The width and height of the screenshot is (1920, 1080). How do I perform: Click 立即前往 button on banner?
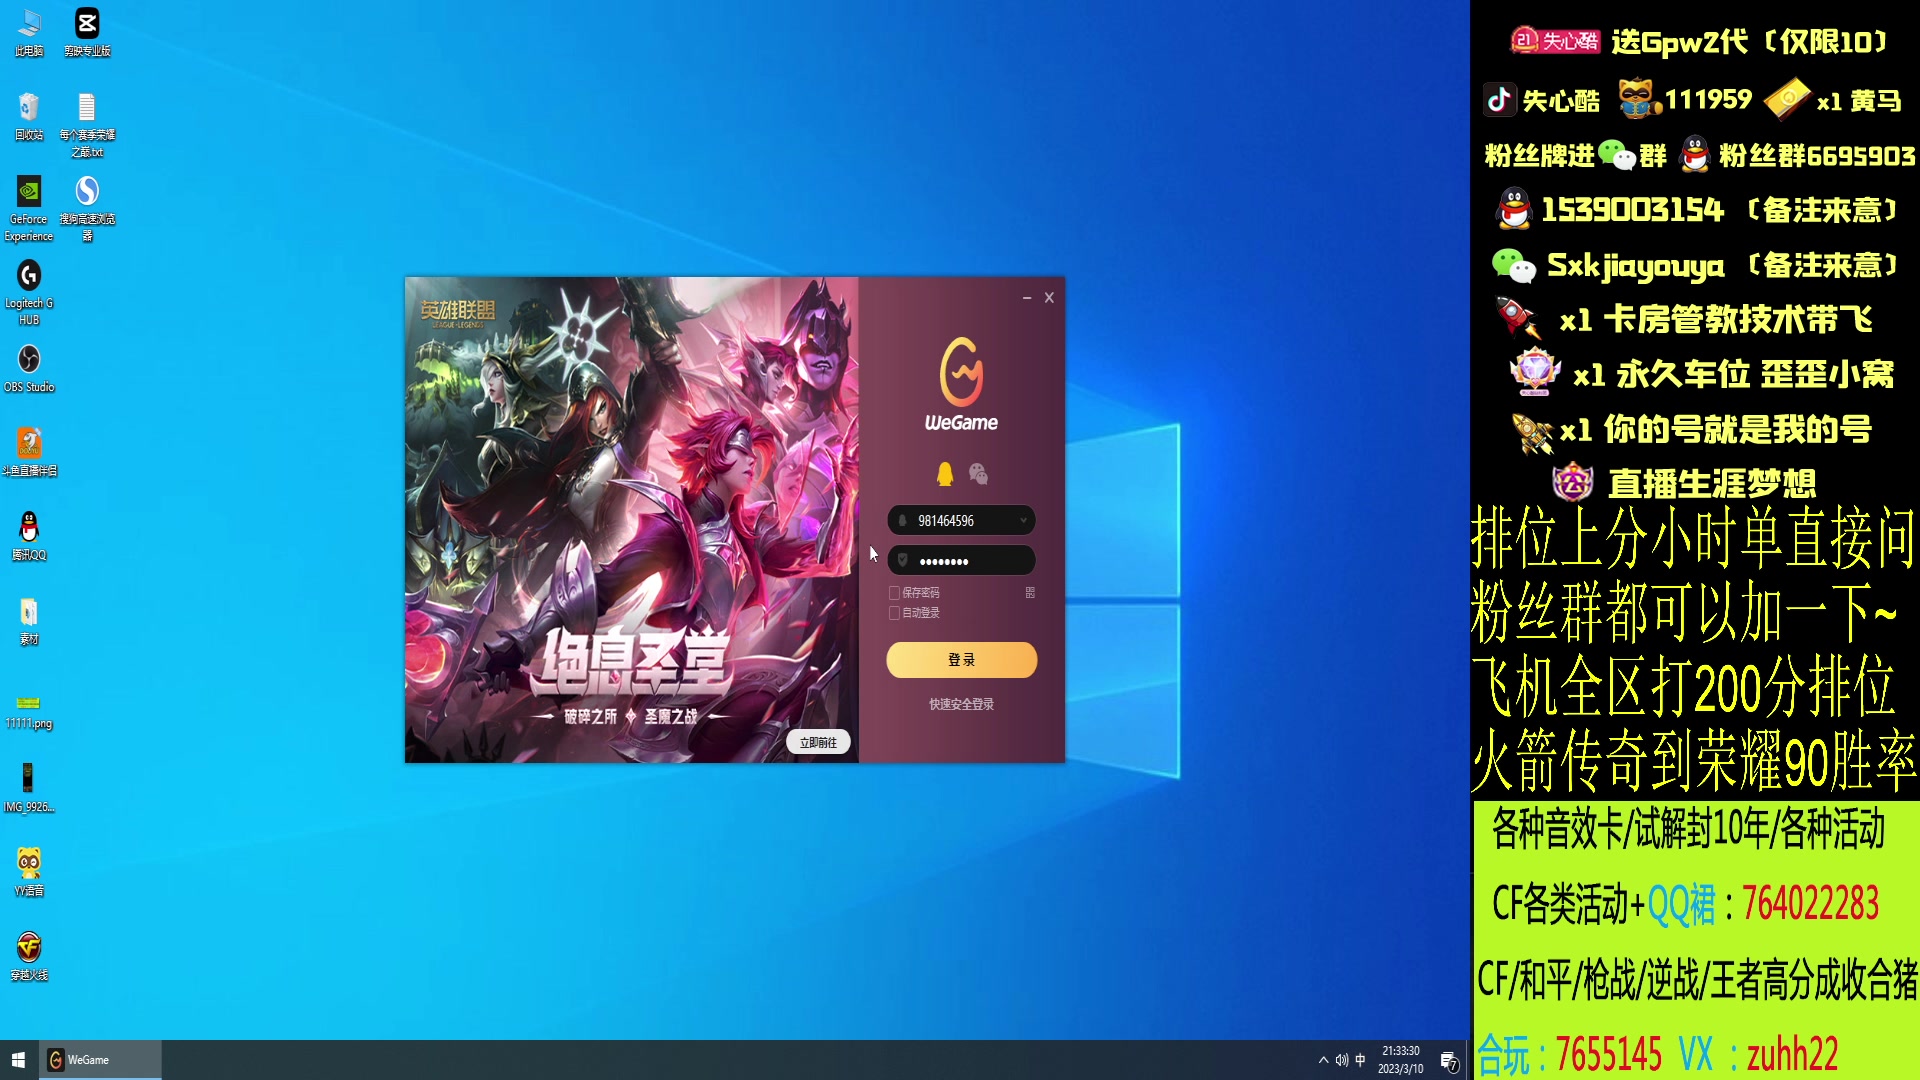pos(818,743)
